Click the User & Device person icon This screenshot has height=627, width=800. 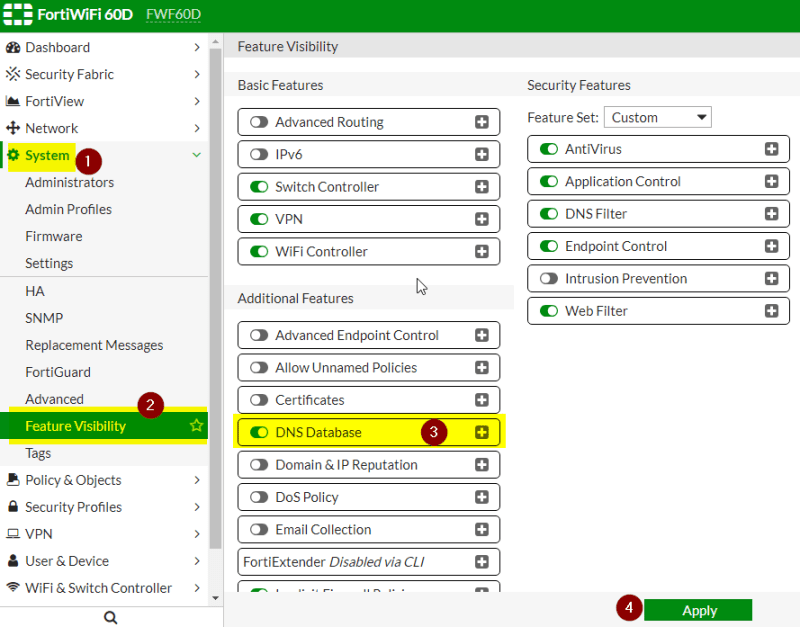tap(13, 560)
